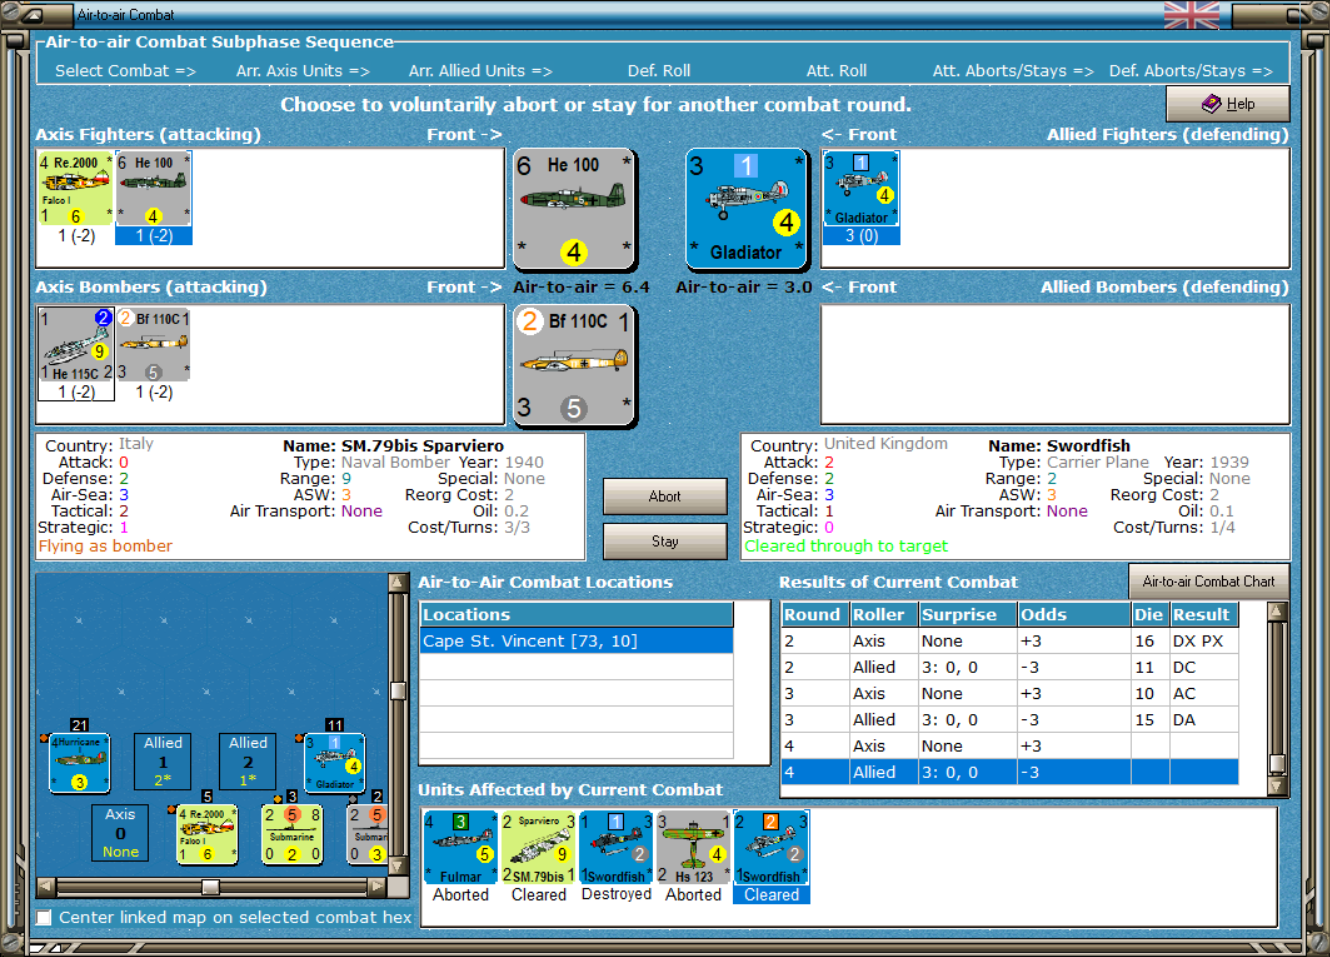
Task: Select the He 115C unit in Axis Bombers
Action: tap(76, 345)
